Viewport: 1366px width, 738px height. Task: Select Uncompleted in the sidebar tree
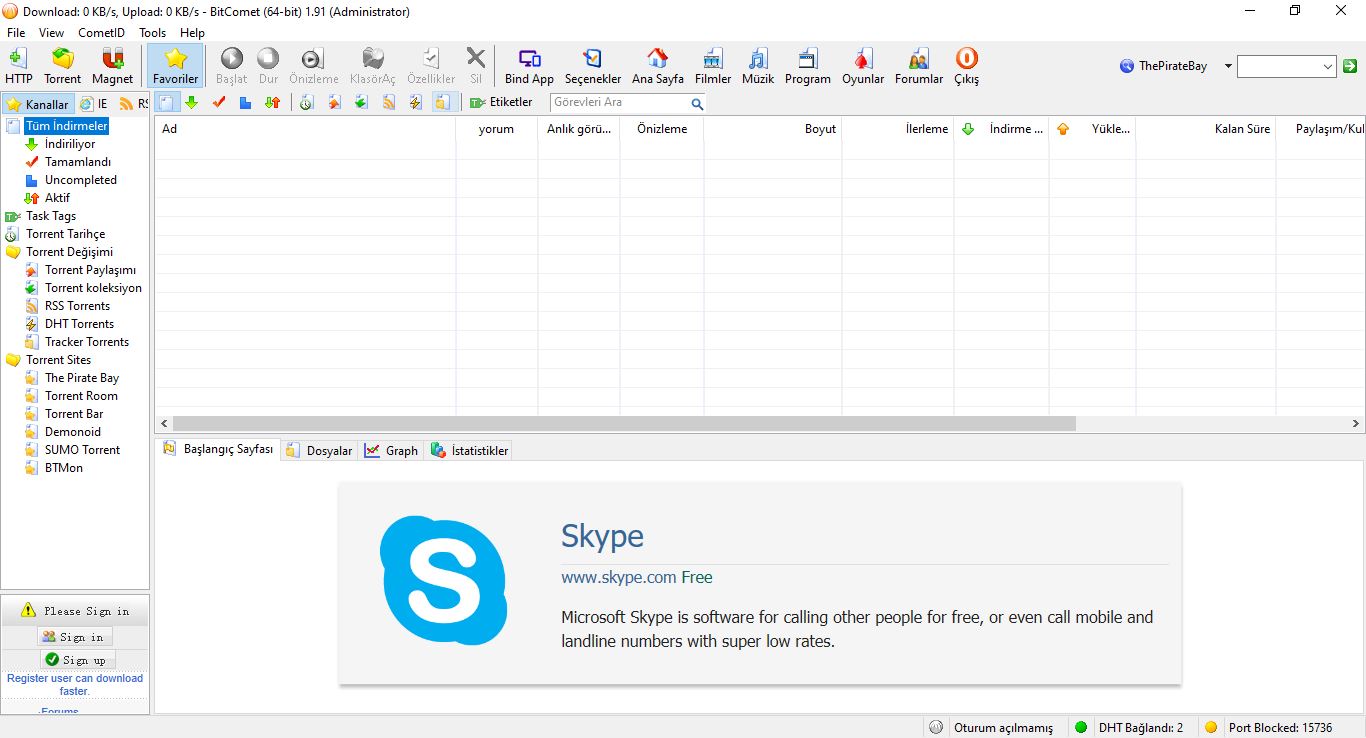(x=81, y=180)
